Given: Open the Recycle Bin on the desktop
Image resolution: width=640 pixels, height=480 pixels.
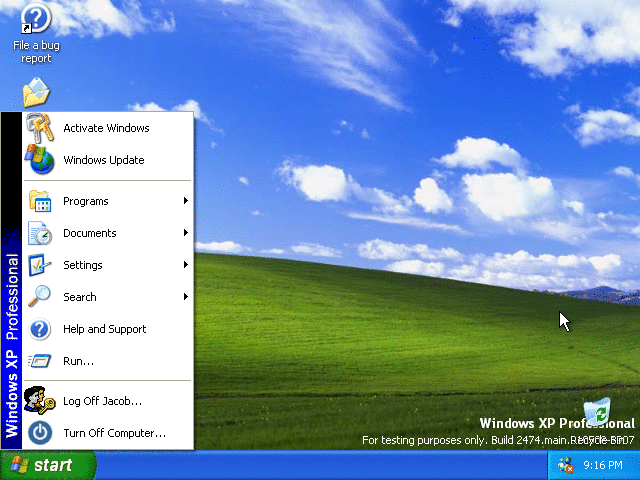Looking at the screenshot, I should pos(597,412).
